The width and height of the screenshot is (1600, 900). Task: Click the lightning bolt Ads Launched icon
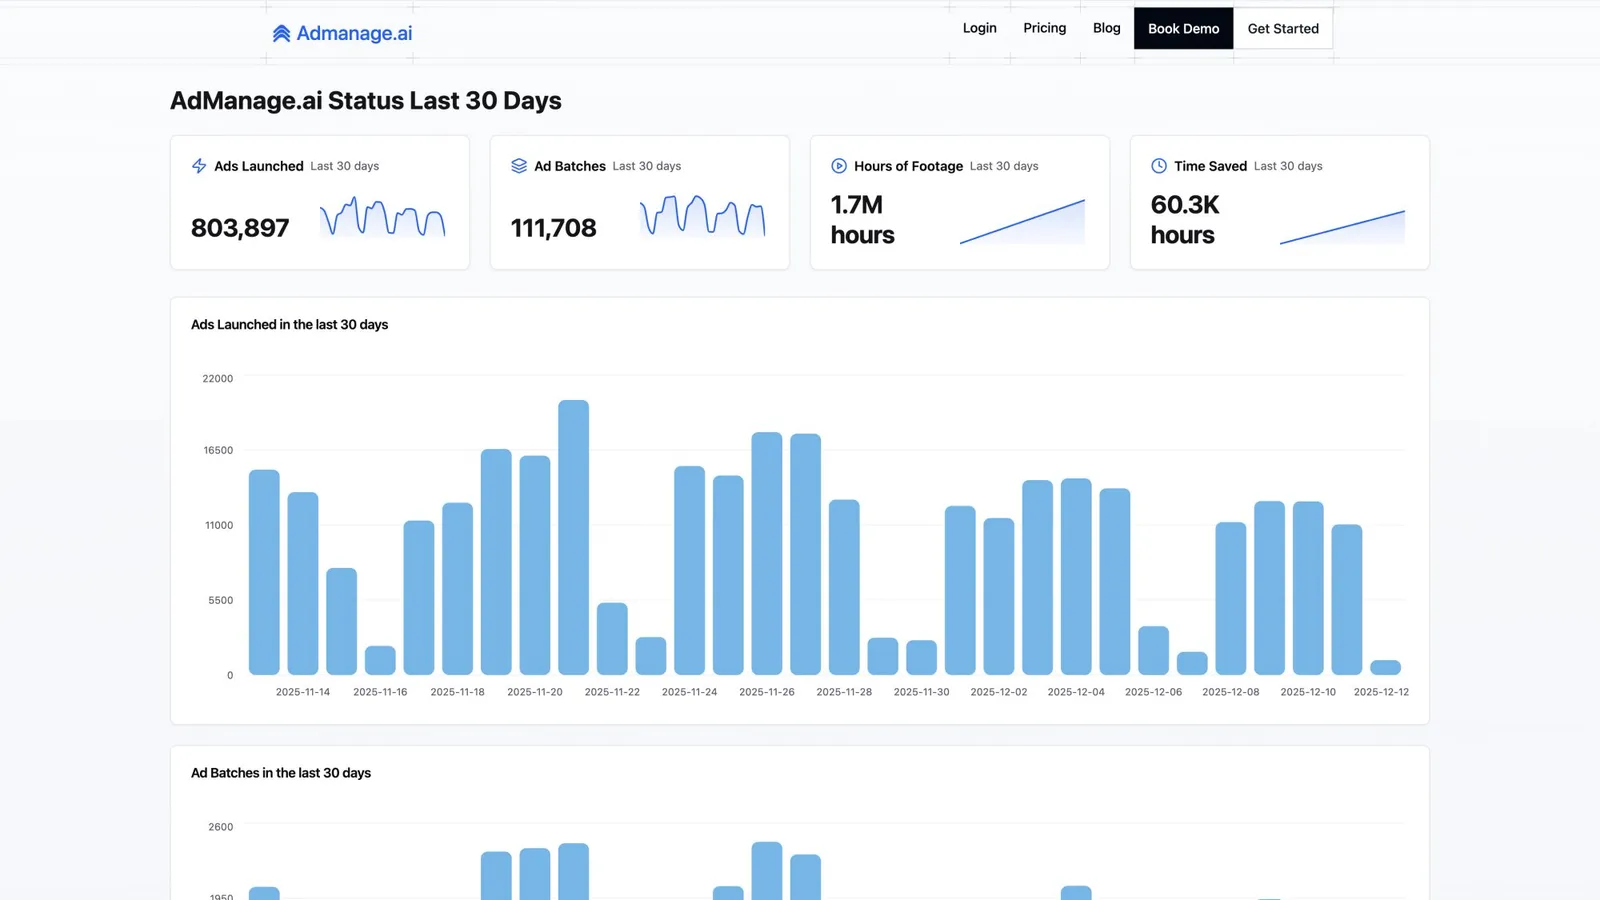199,166
